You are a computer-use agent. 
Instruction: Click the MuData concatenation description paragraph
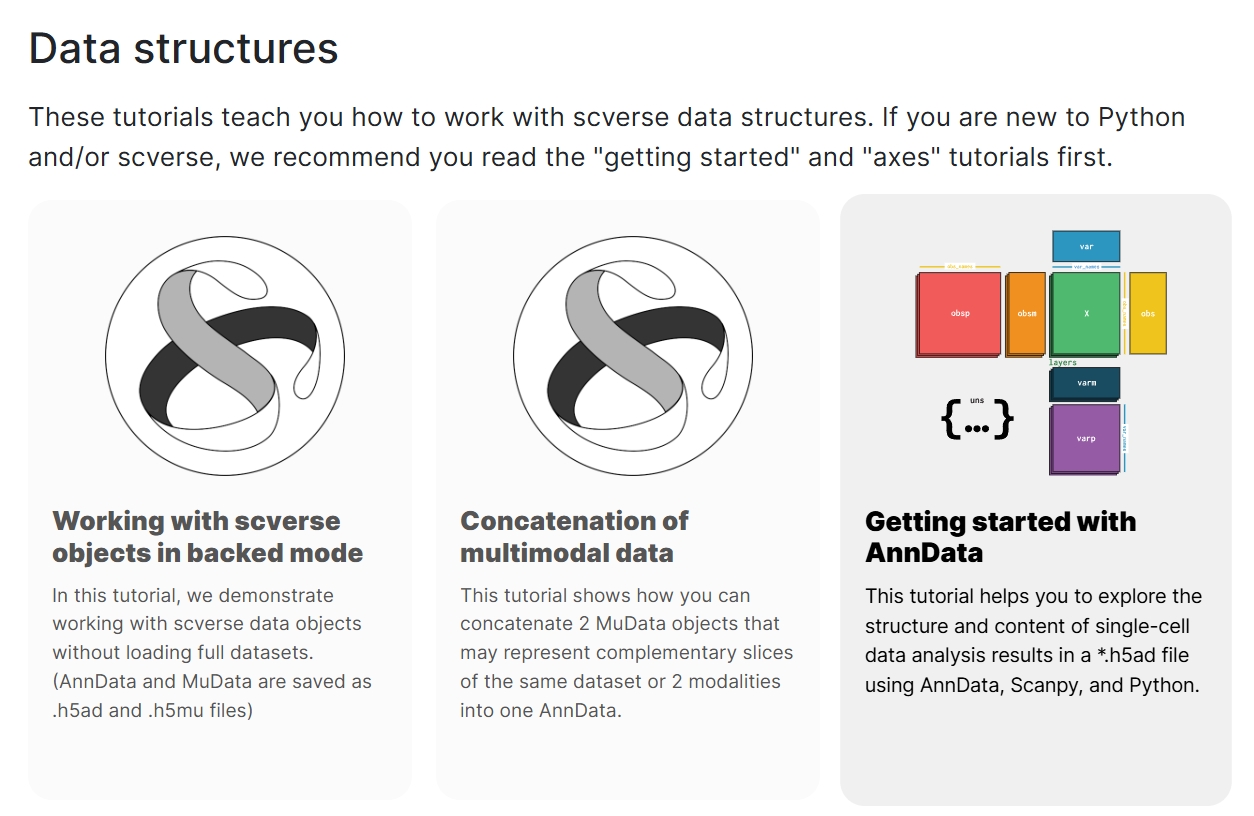coord(626,652)
